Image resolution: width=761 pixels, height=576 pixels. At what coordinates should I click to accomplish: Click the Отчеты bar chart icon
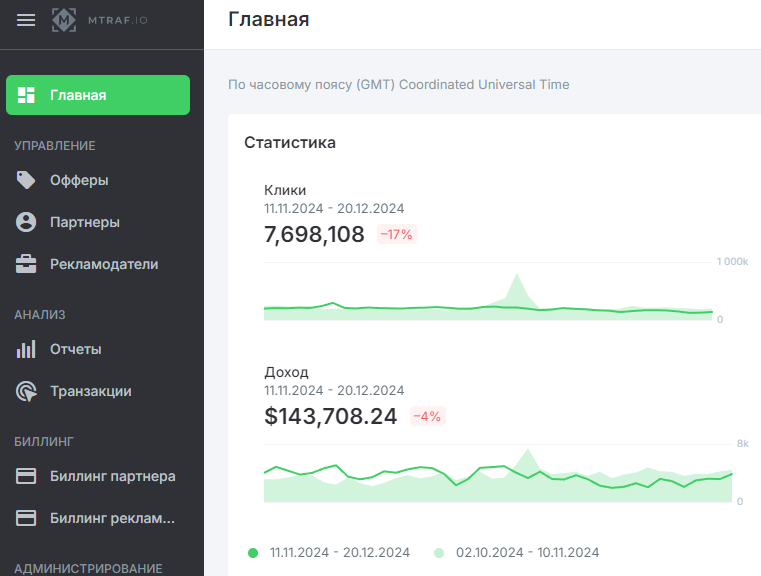[26, 349]
